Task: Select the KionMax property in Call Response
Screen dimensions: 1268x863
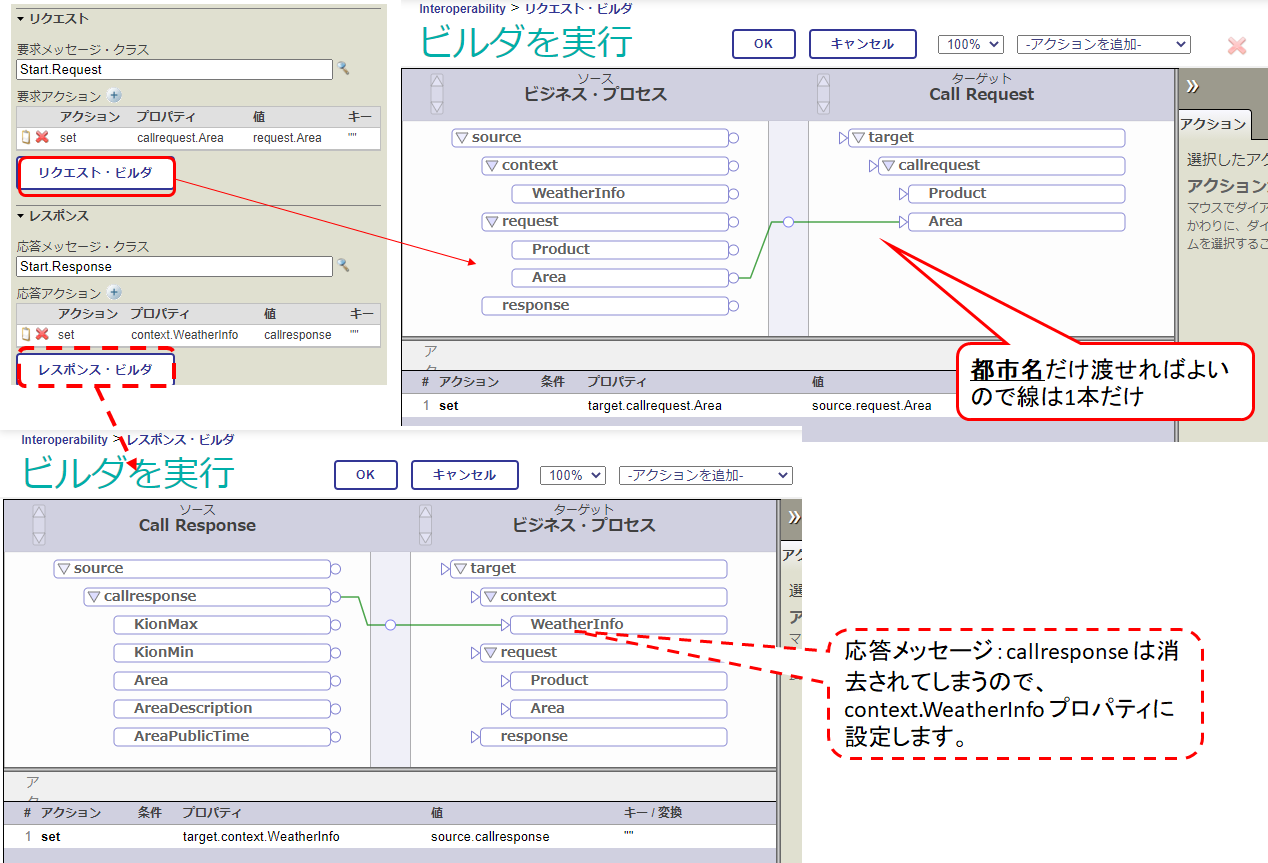Action: tap(222, 625)
